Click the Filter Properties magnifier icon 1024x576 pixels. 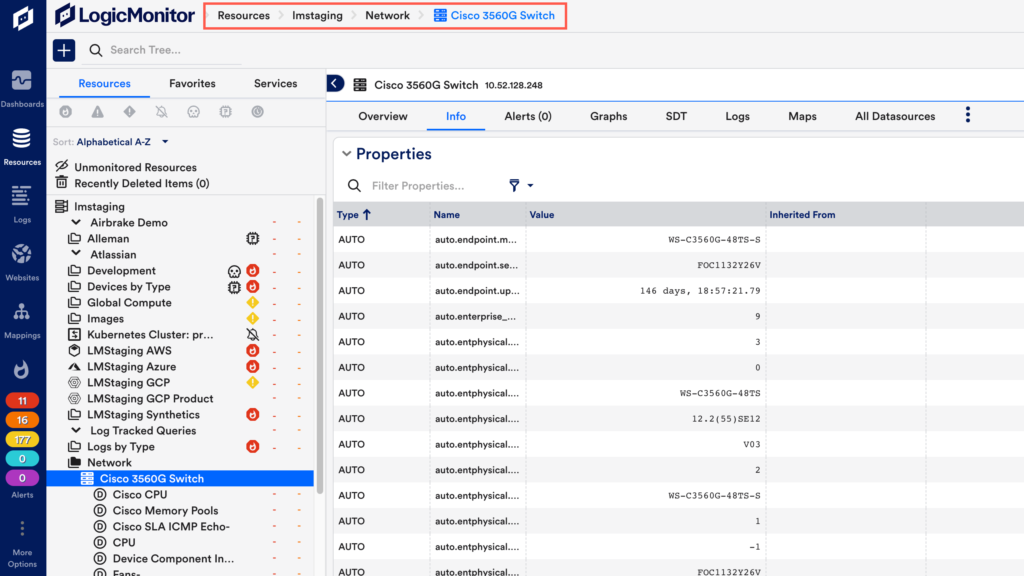point(354,186)
